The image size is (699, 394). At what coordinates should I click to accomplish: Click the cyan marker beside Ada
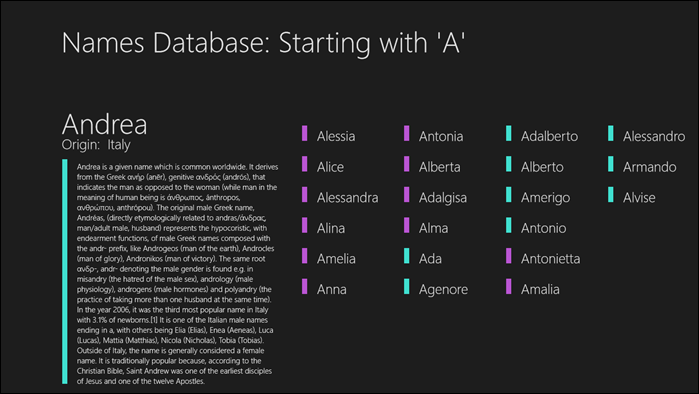[x=407, y=256]
